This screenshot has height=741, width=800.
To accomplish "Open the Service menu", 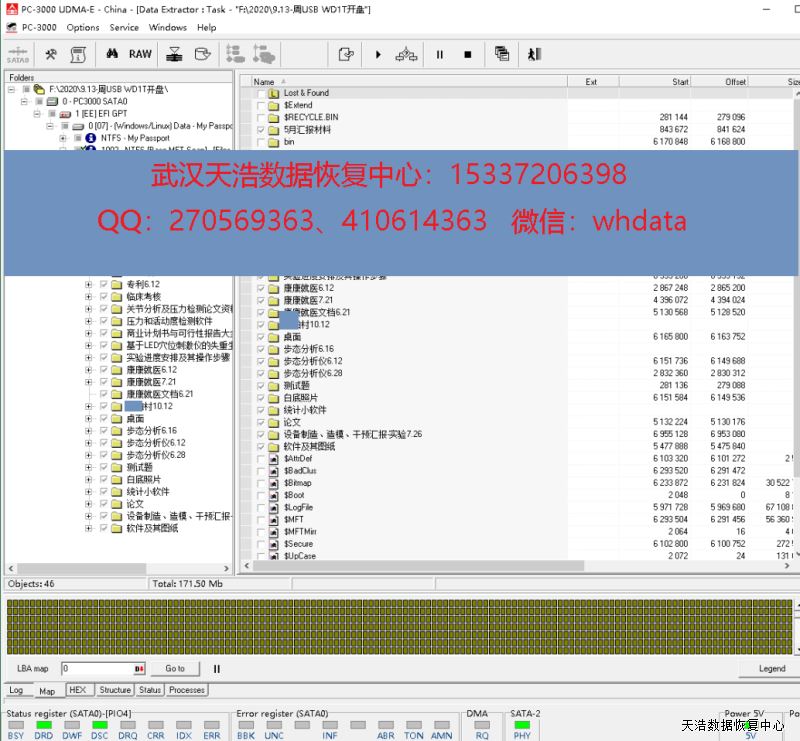I will point(124,27).
